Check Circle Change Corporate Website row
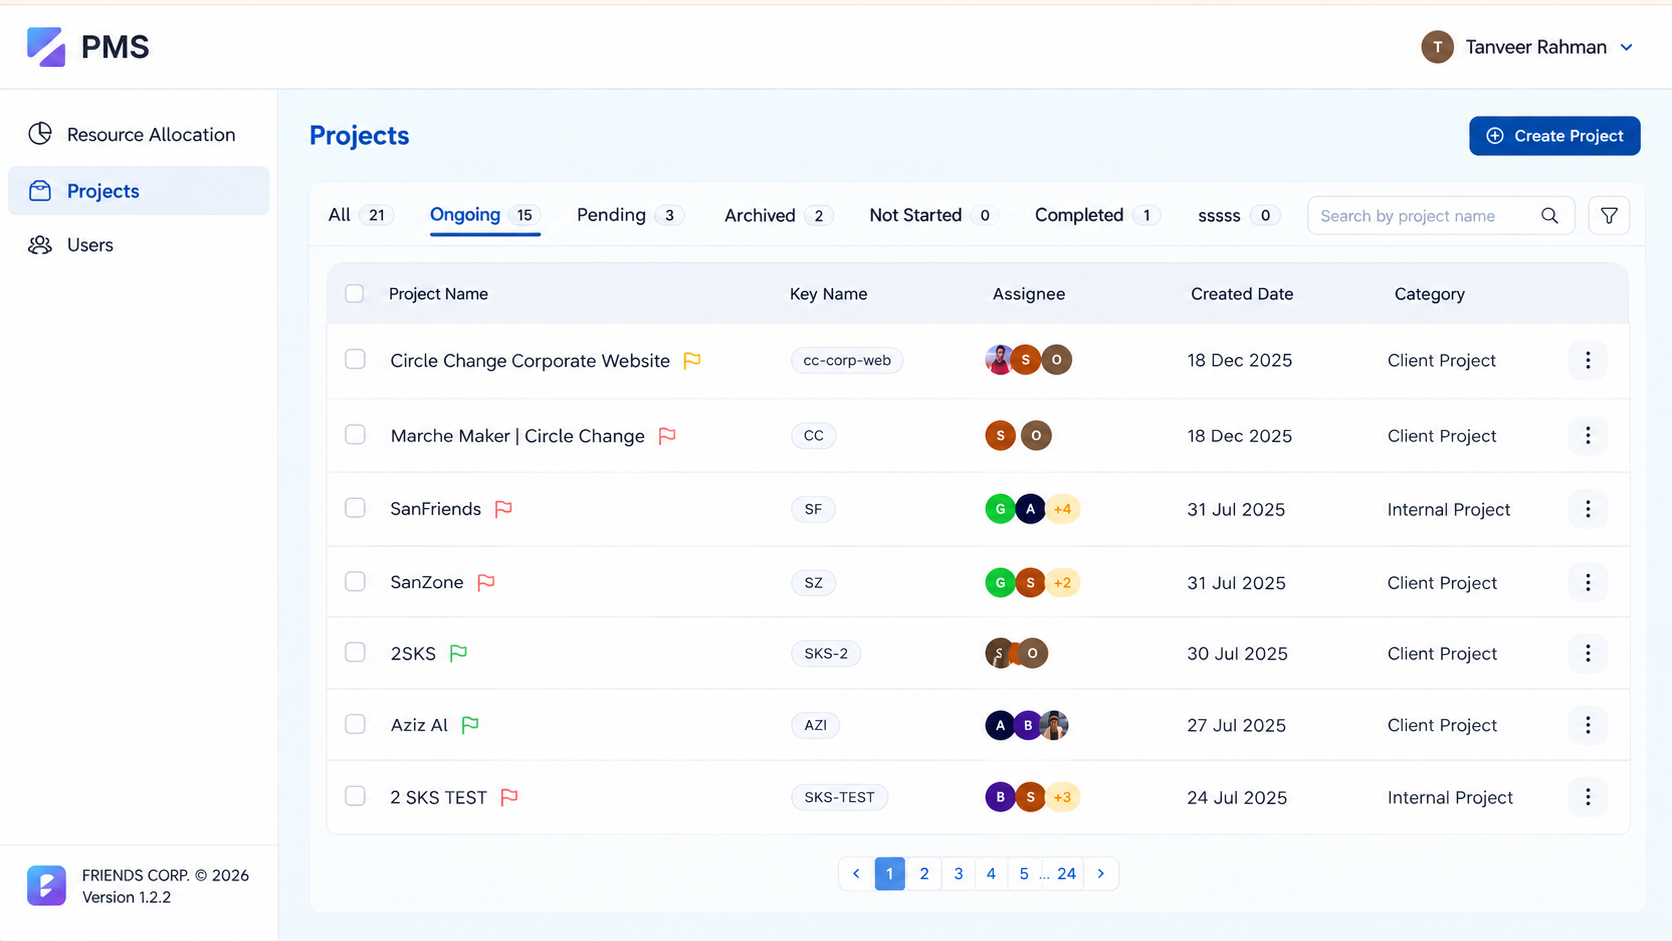The image size is (1672, 941). (x=355, y=359)
